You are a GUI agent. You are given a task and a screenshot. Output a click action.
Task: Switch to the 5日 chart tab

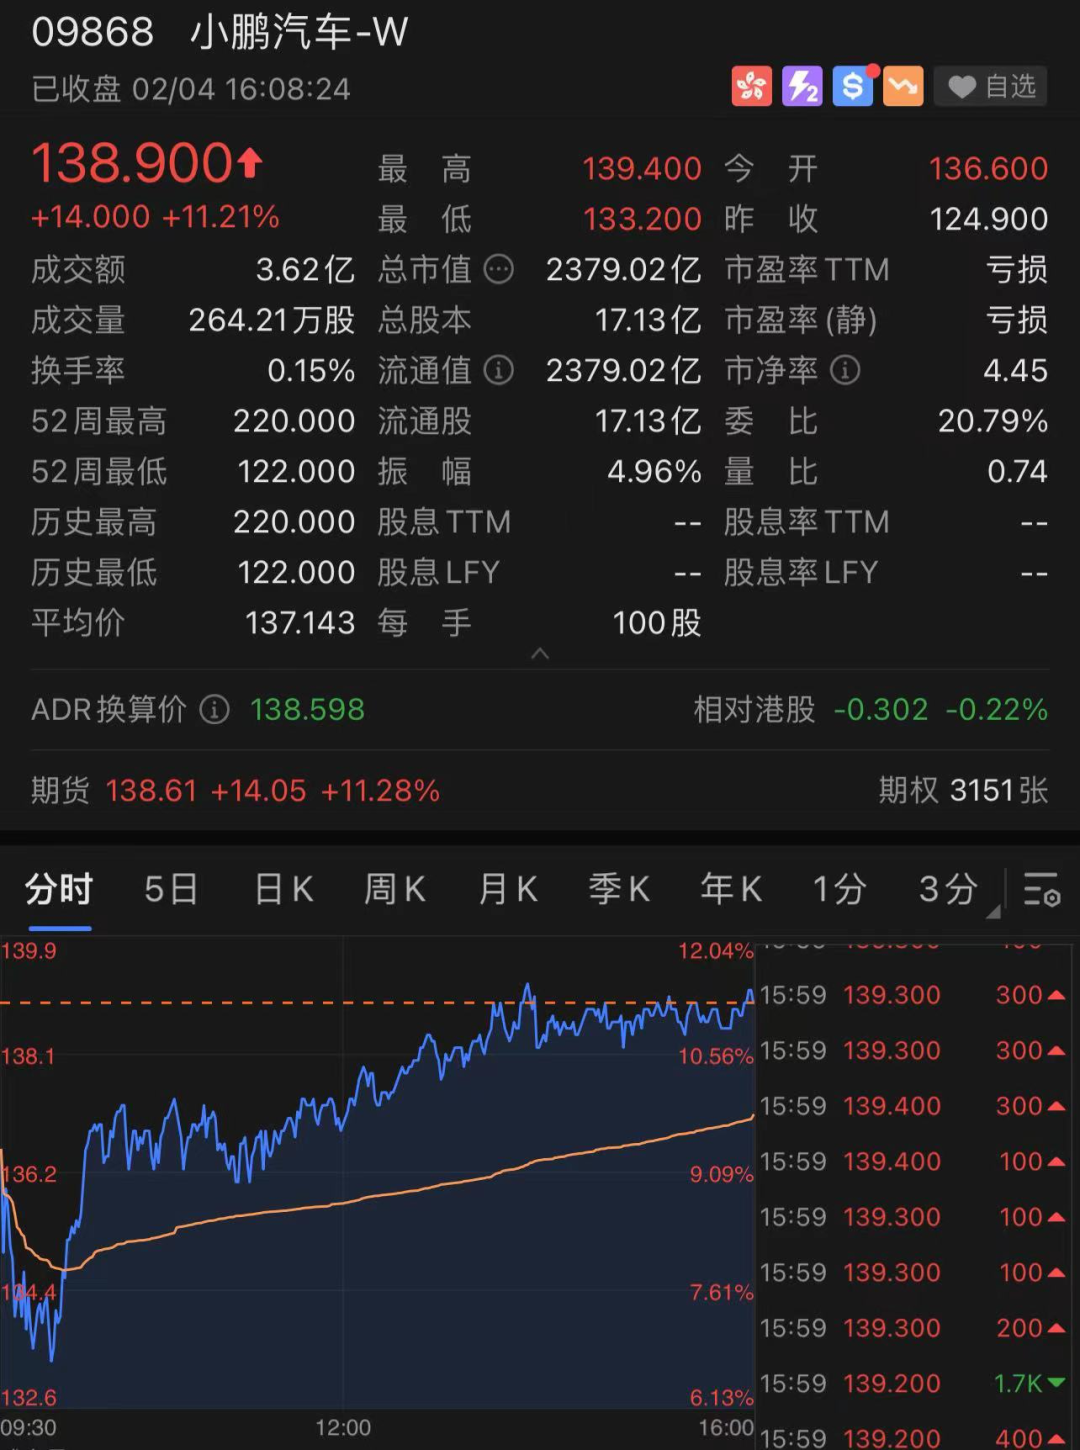pyautogui.click(x=171, y=889)
